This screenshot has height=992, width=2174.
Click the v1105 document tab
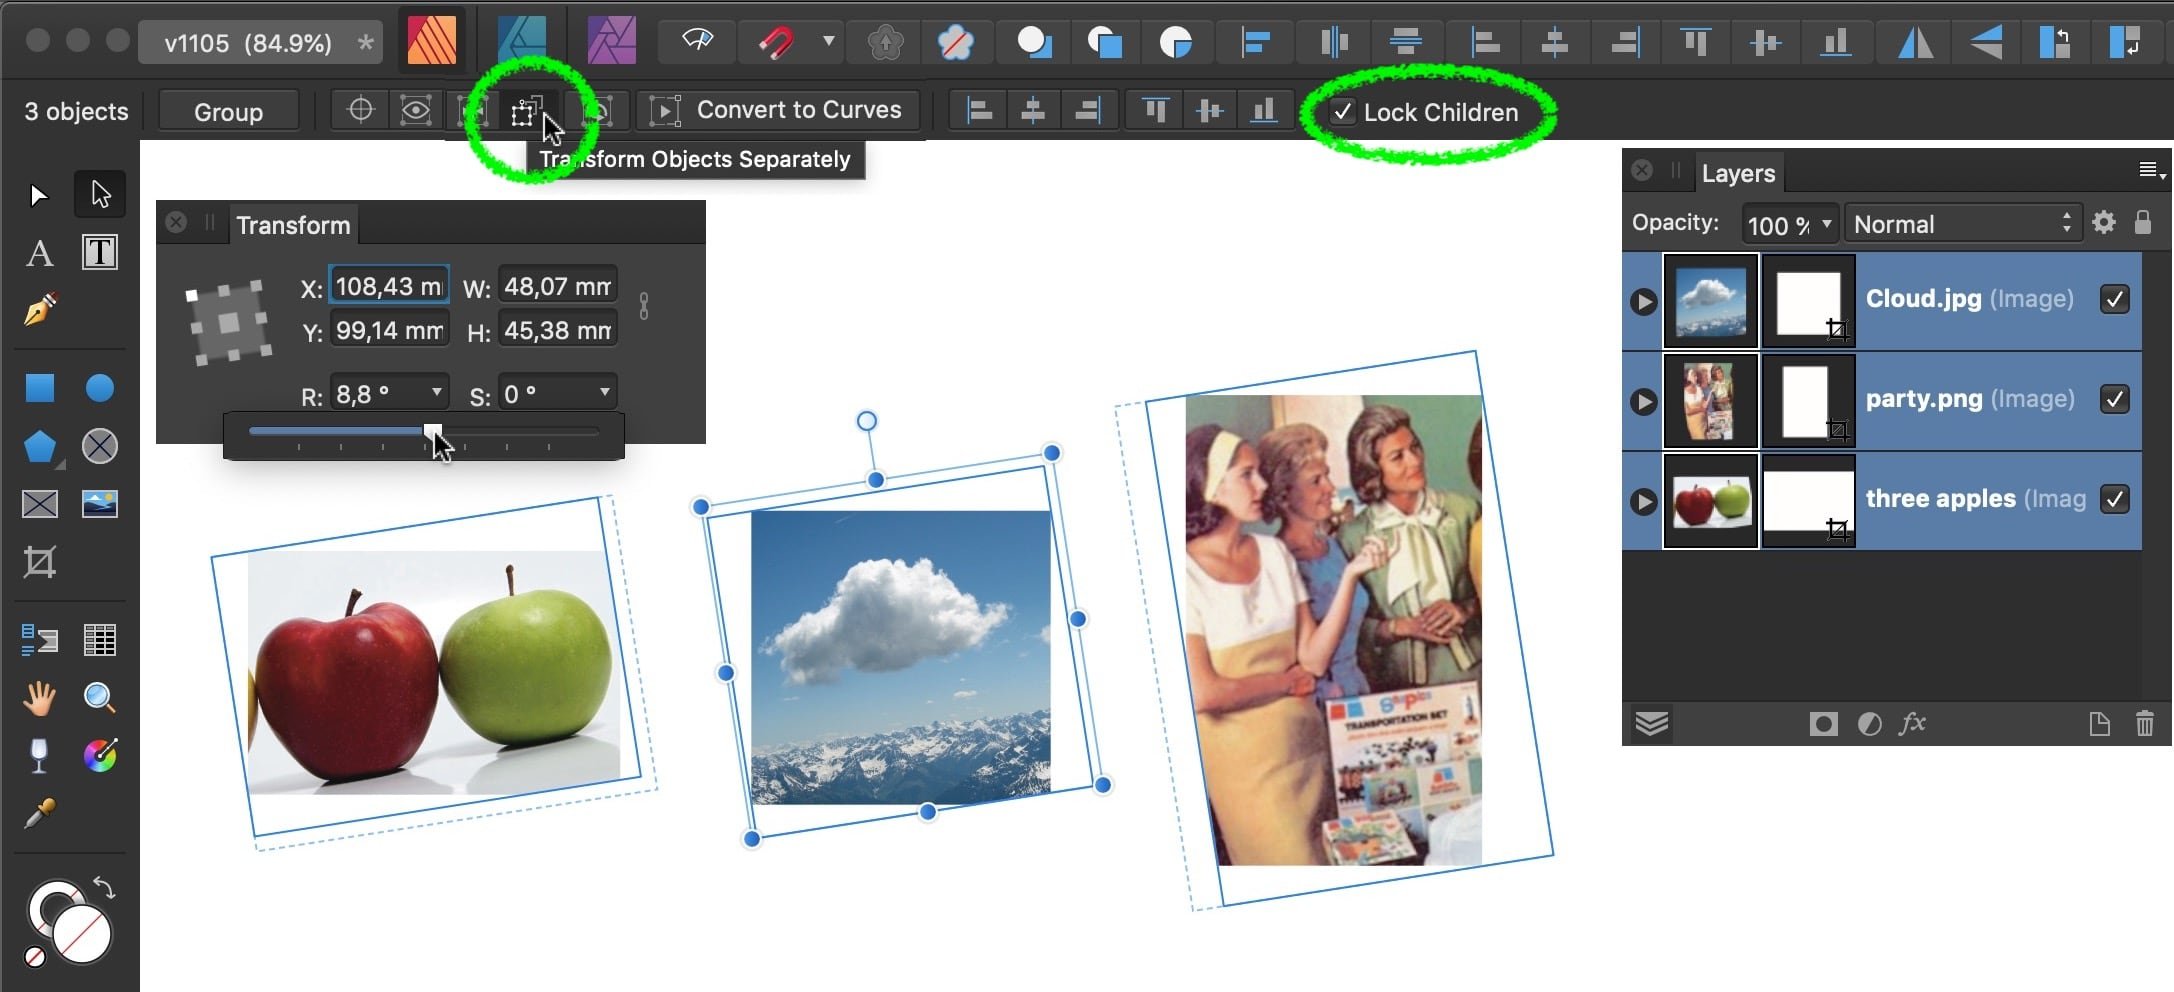pyautogui.click(x=260, y=43)
